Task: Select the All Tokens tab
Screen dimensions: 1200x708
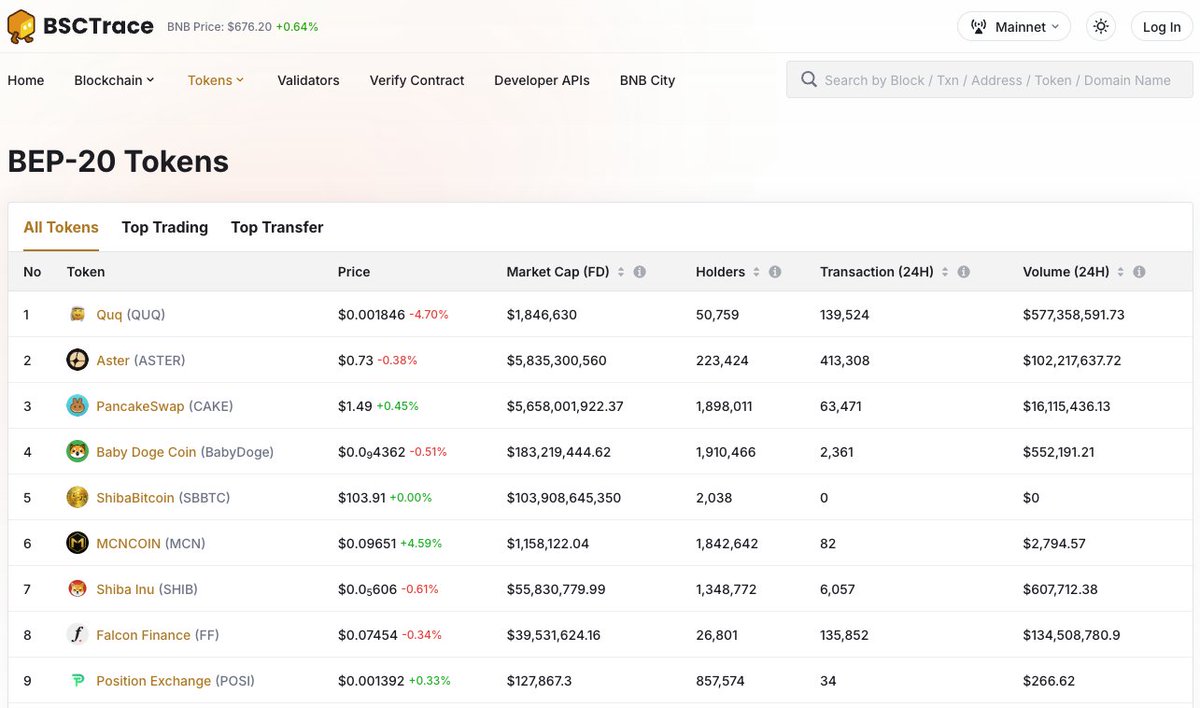Action: click(x=61, y=227)
